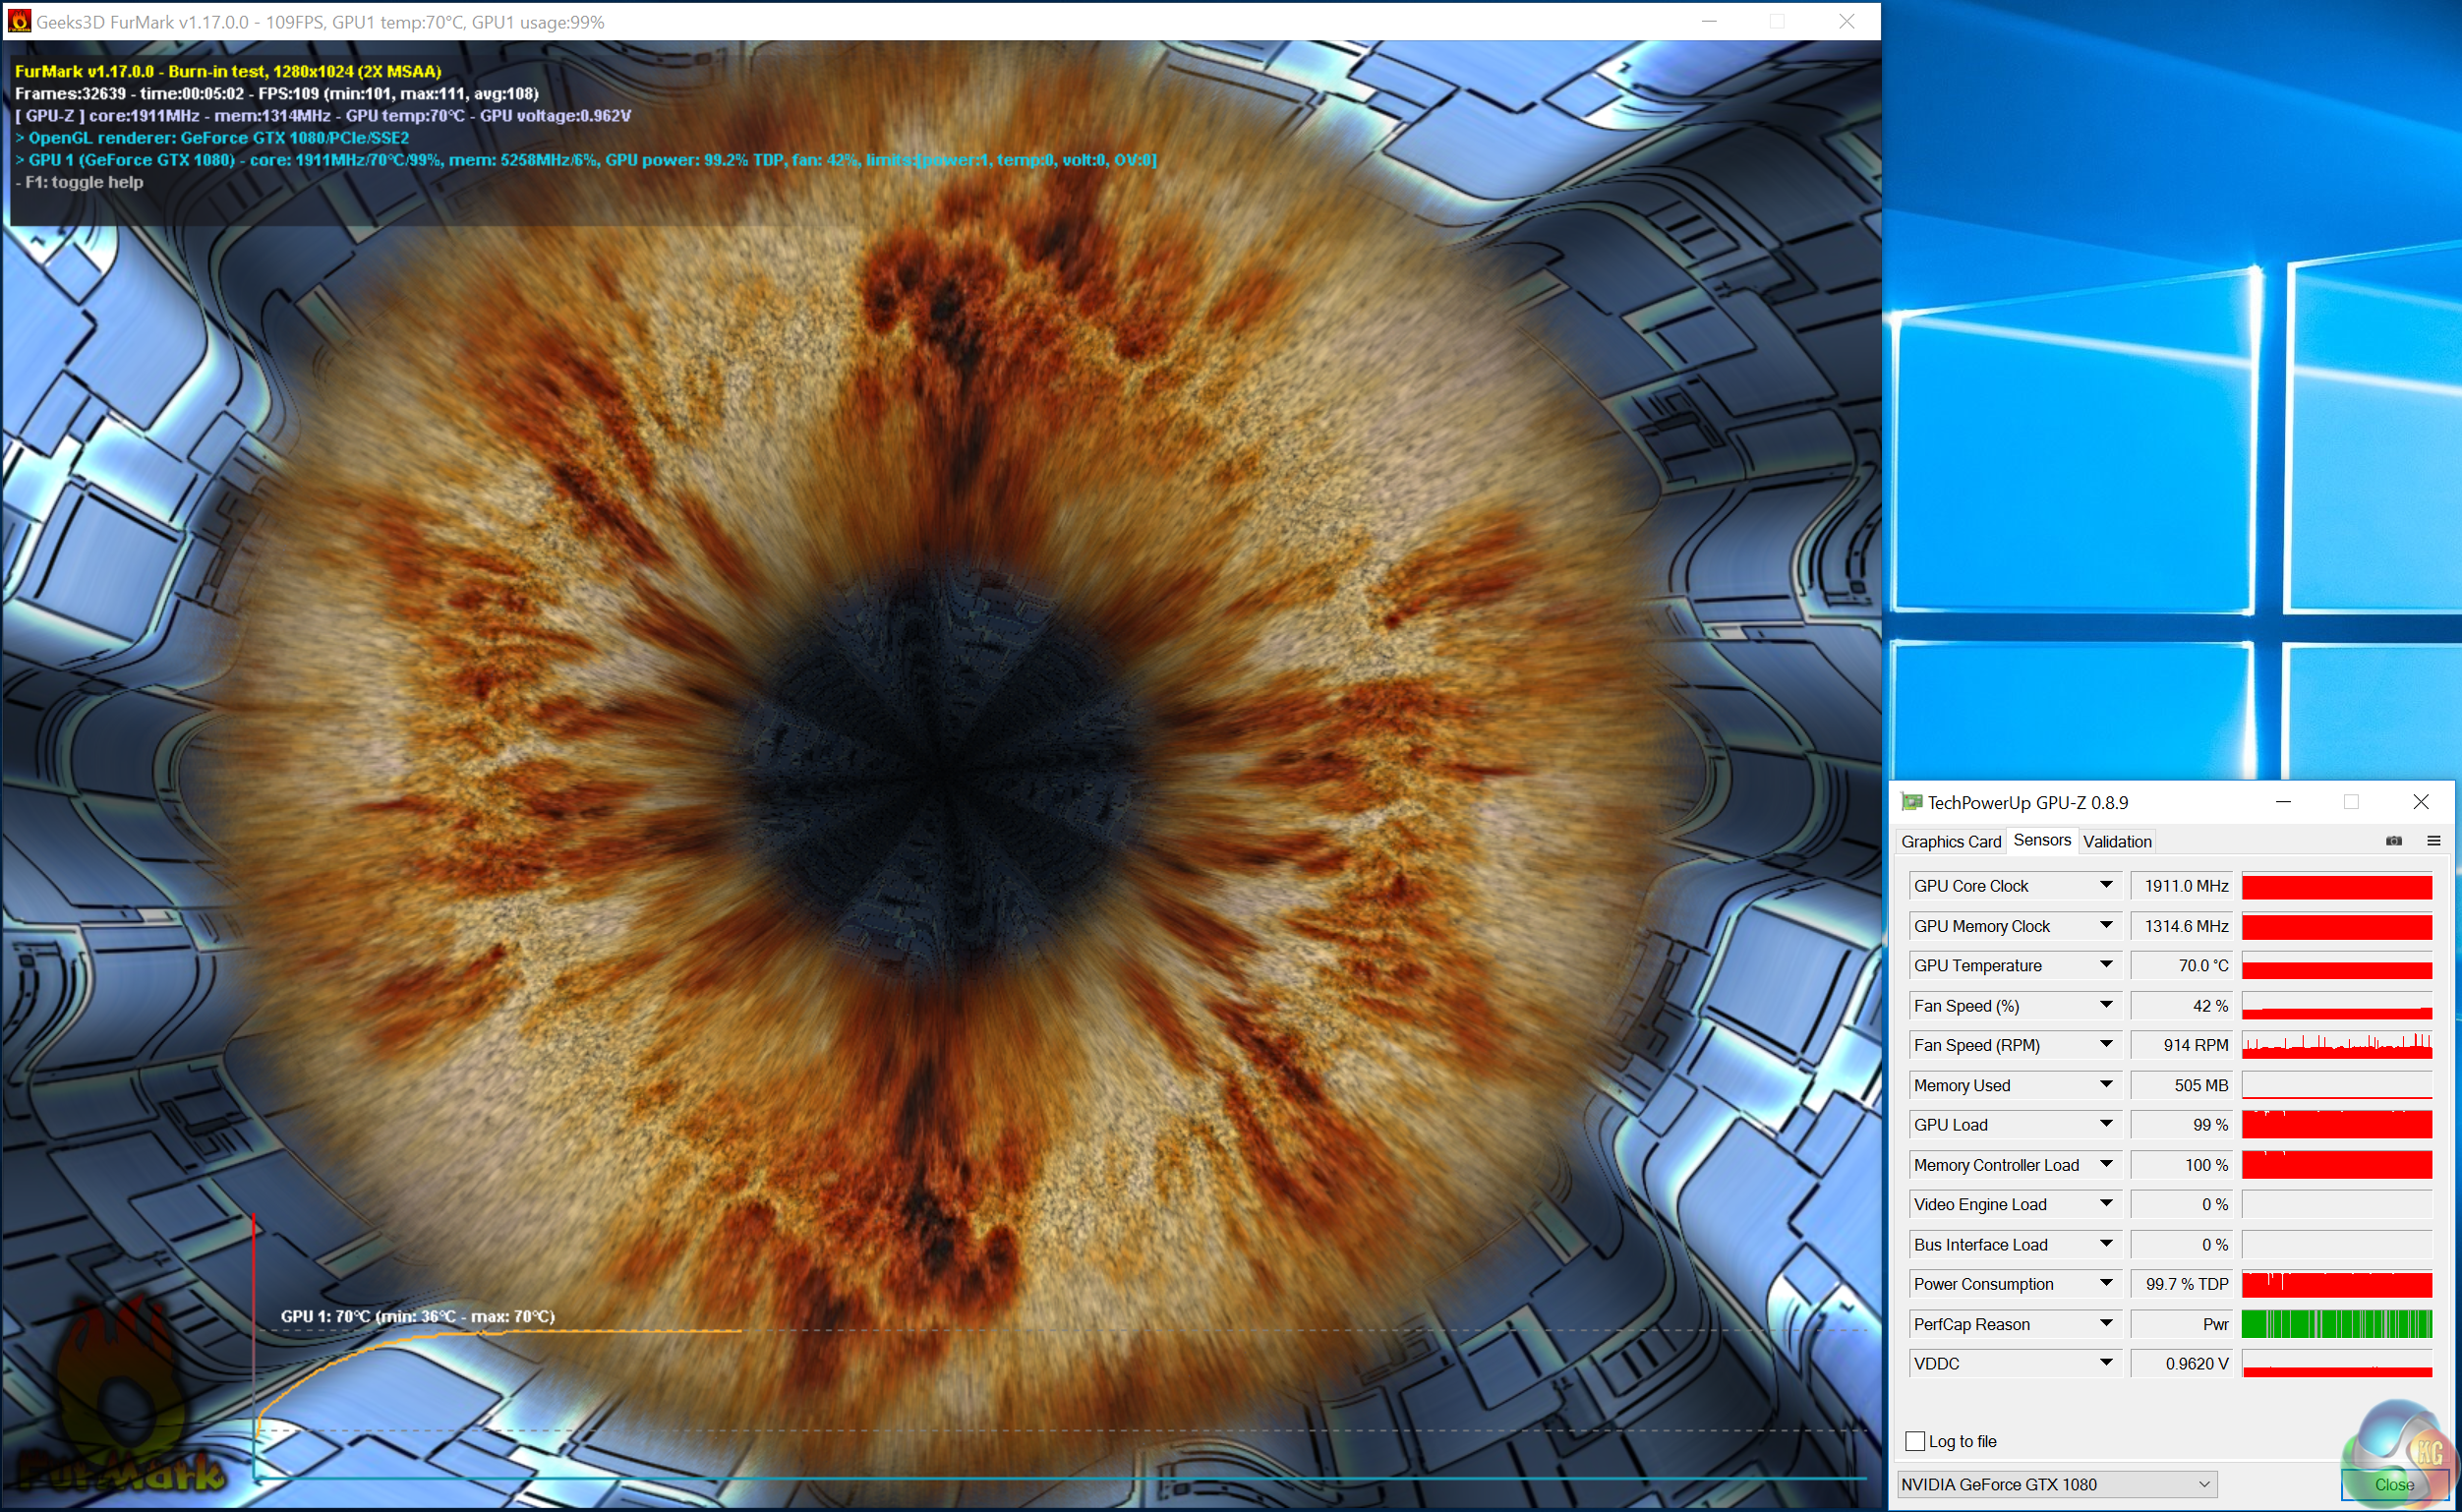2462x1512 pixels.
Task: Click the Power Consumption red graph
Action: tap(2336, 1284)
